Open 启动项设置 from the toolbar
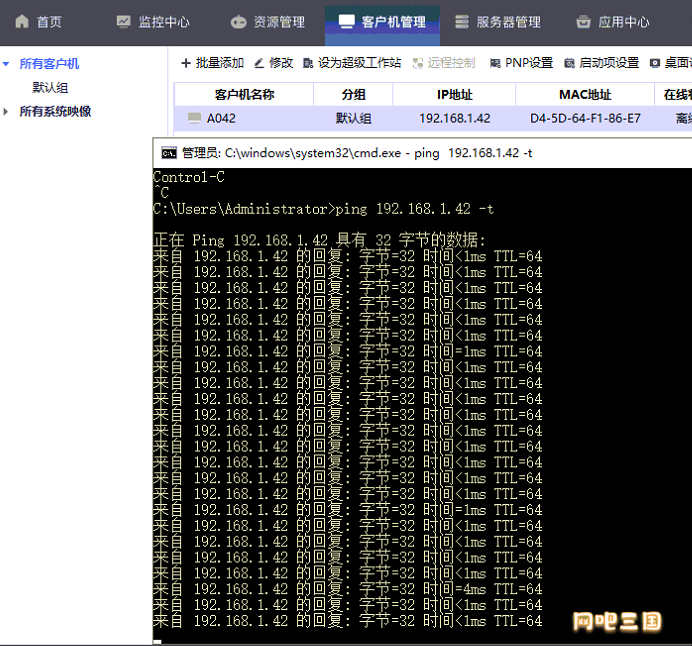 point(602,63)
